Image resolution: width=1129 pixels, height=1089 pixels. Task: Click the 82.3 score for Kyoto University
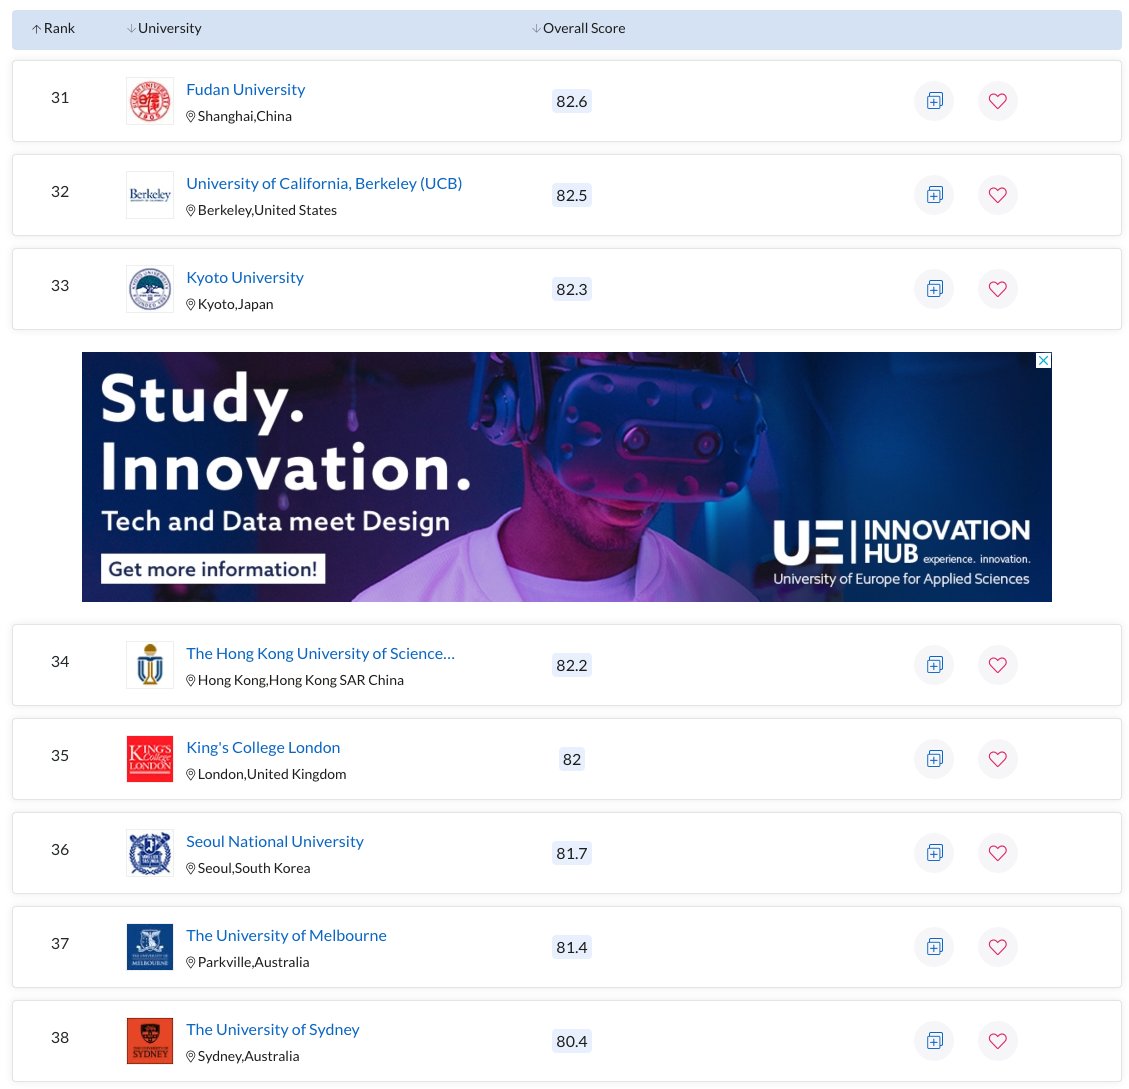572,290
